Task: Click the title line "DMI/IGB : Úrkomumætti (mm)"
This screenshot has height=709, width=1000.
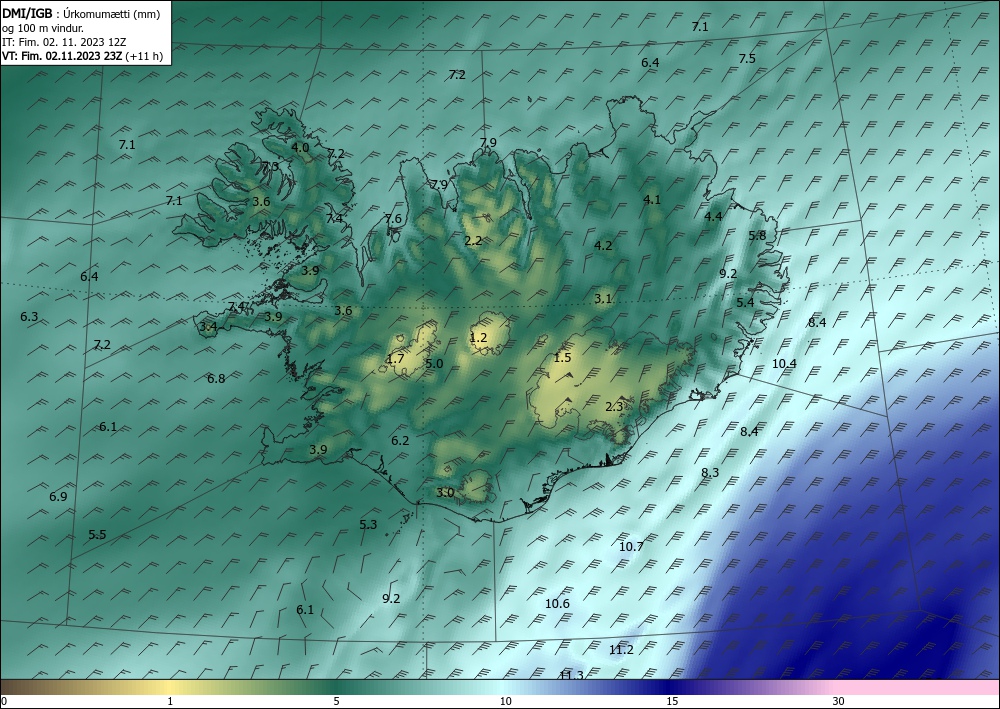Action: coord(81,13)
